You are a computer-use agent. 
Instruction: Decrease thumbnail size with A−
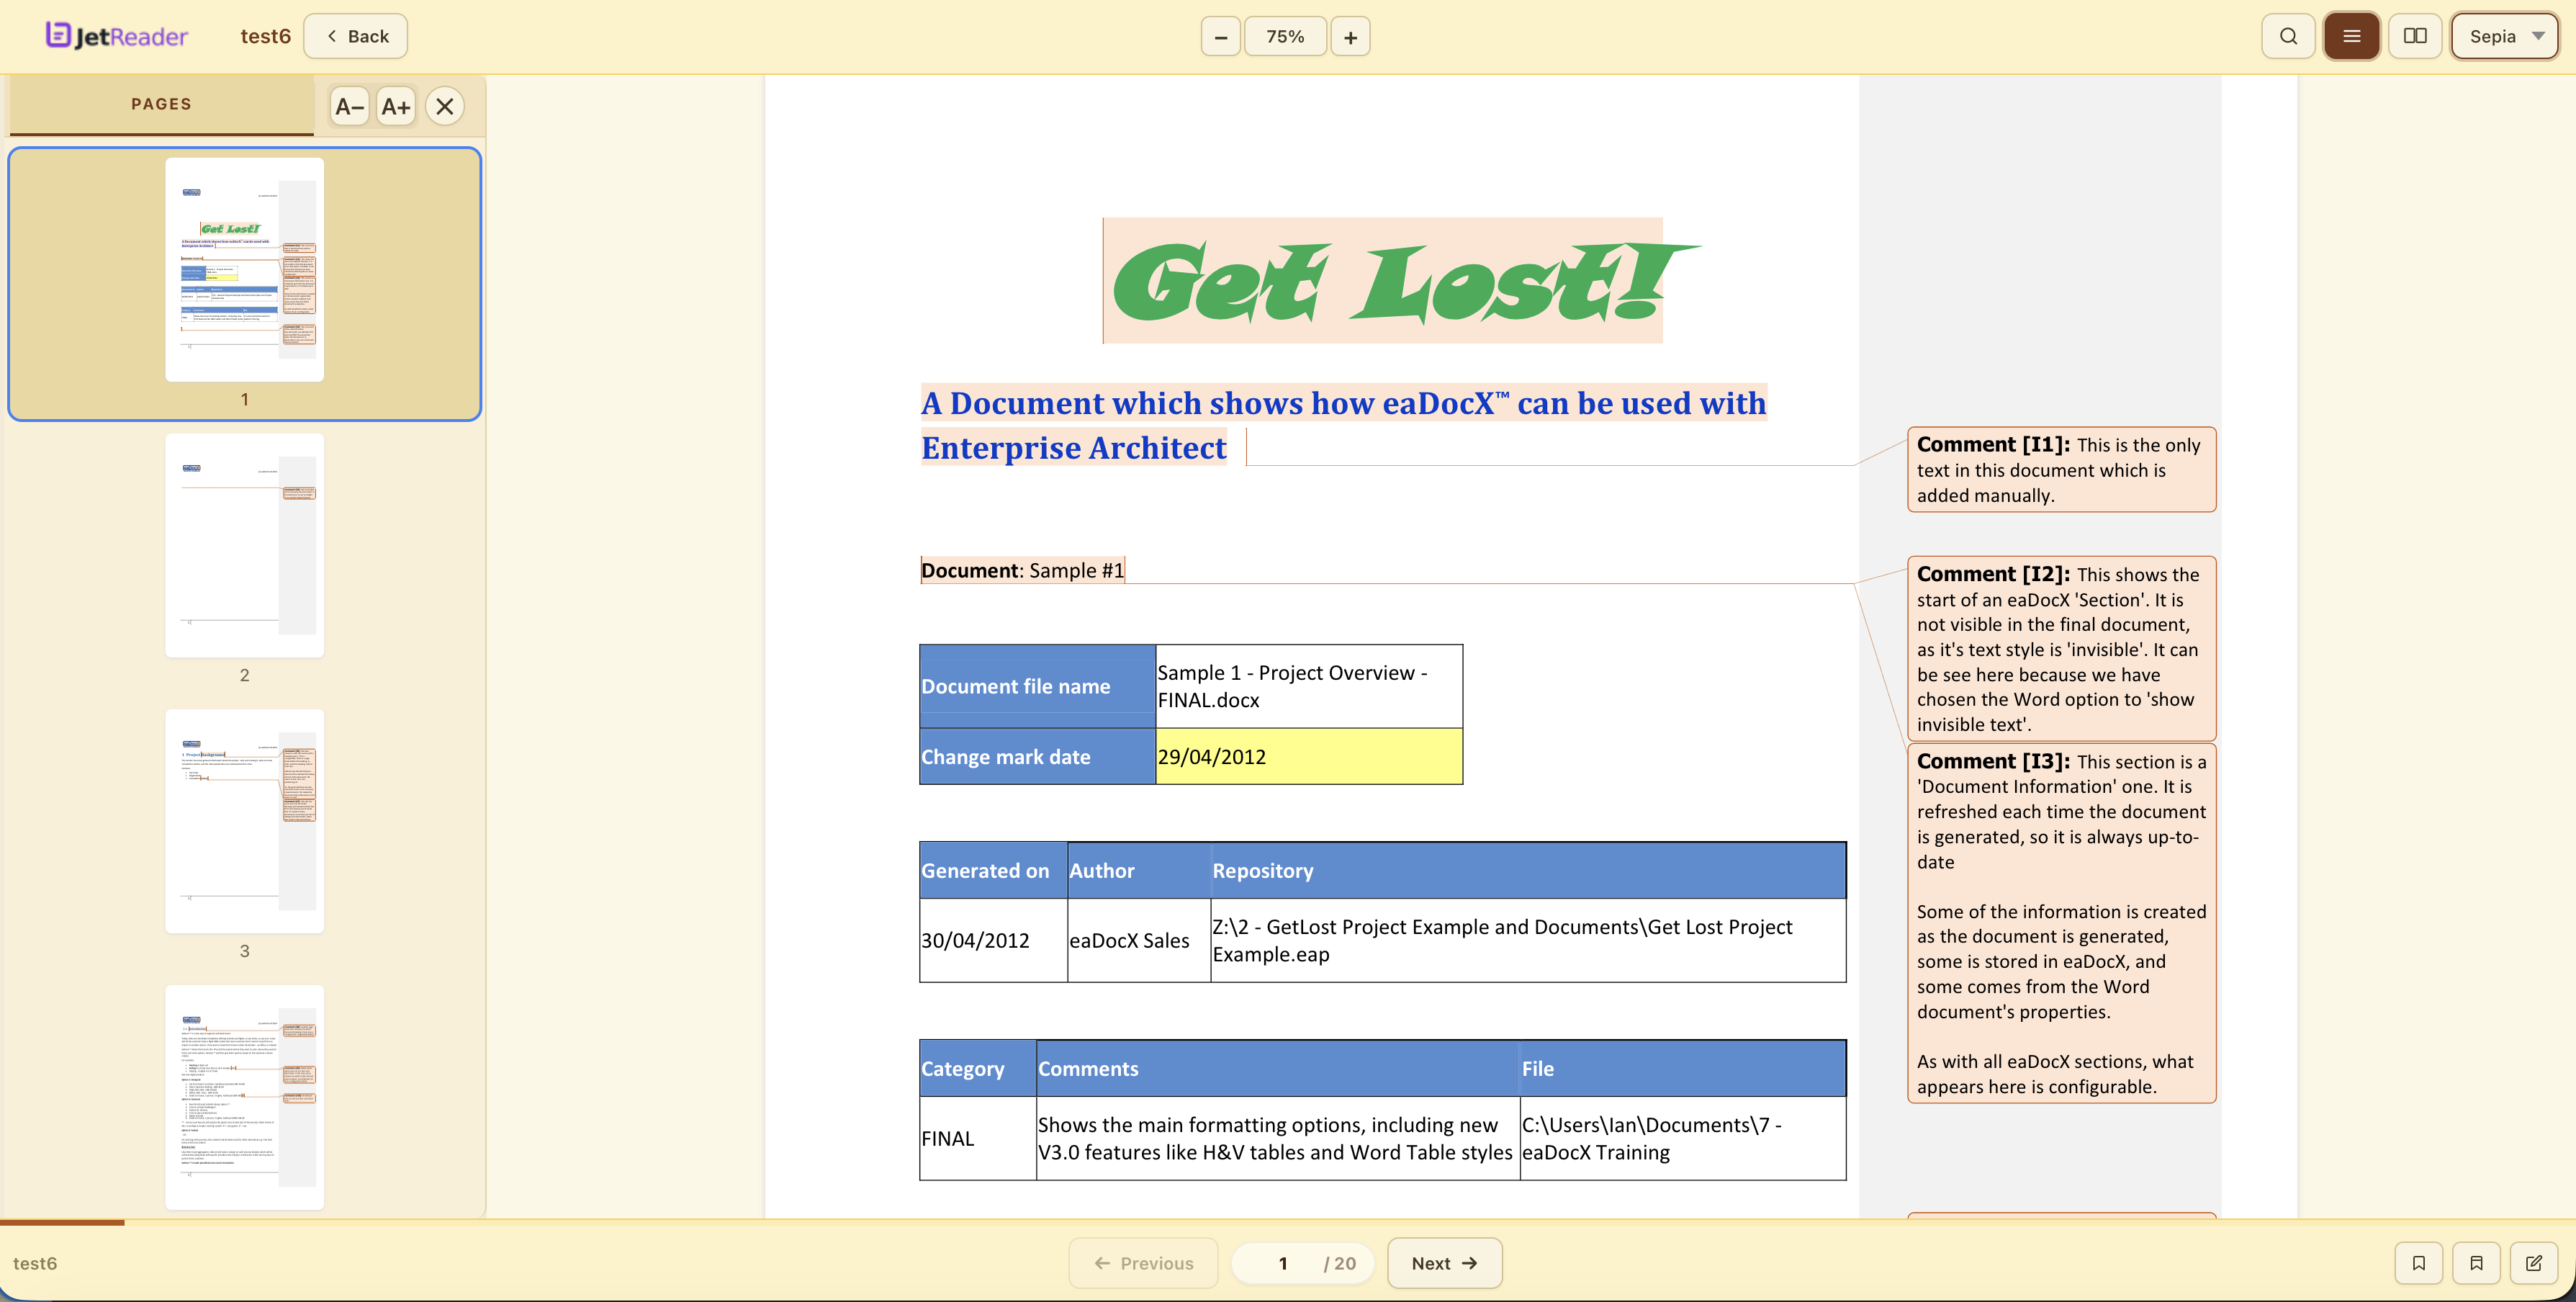(x=349, y=106)
